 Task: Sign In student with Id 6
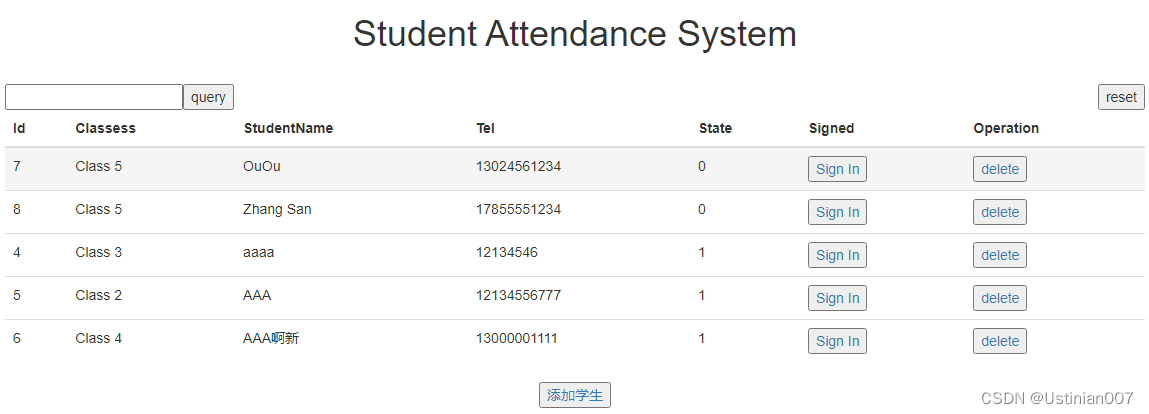pos(838,341)
